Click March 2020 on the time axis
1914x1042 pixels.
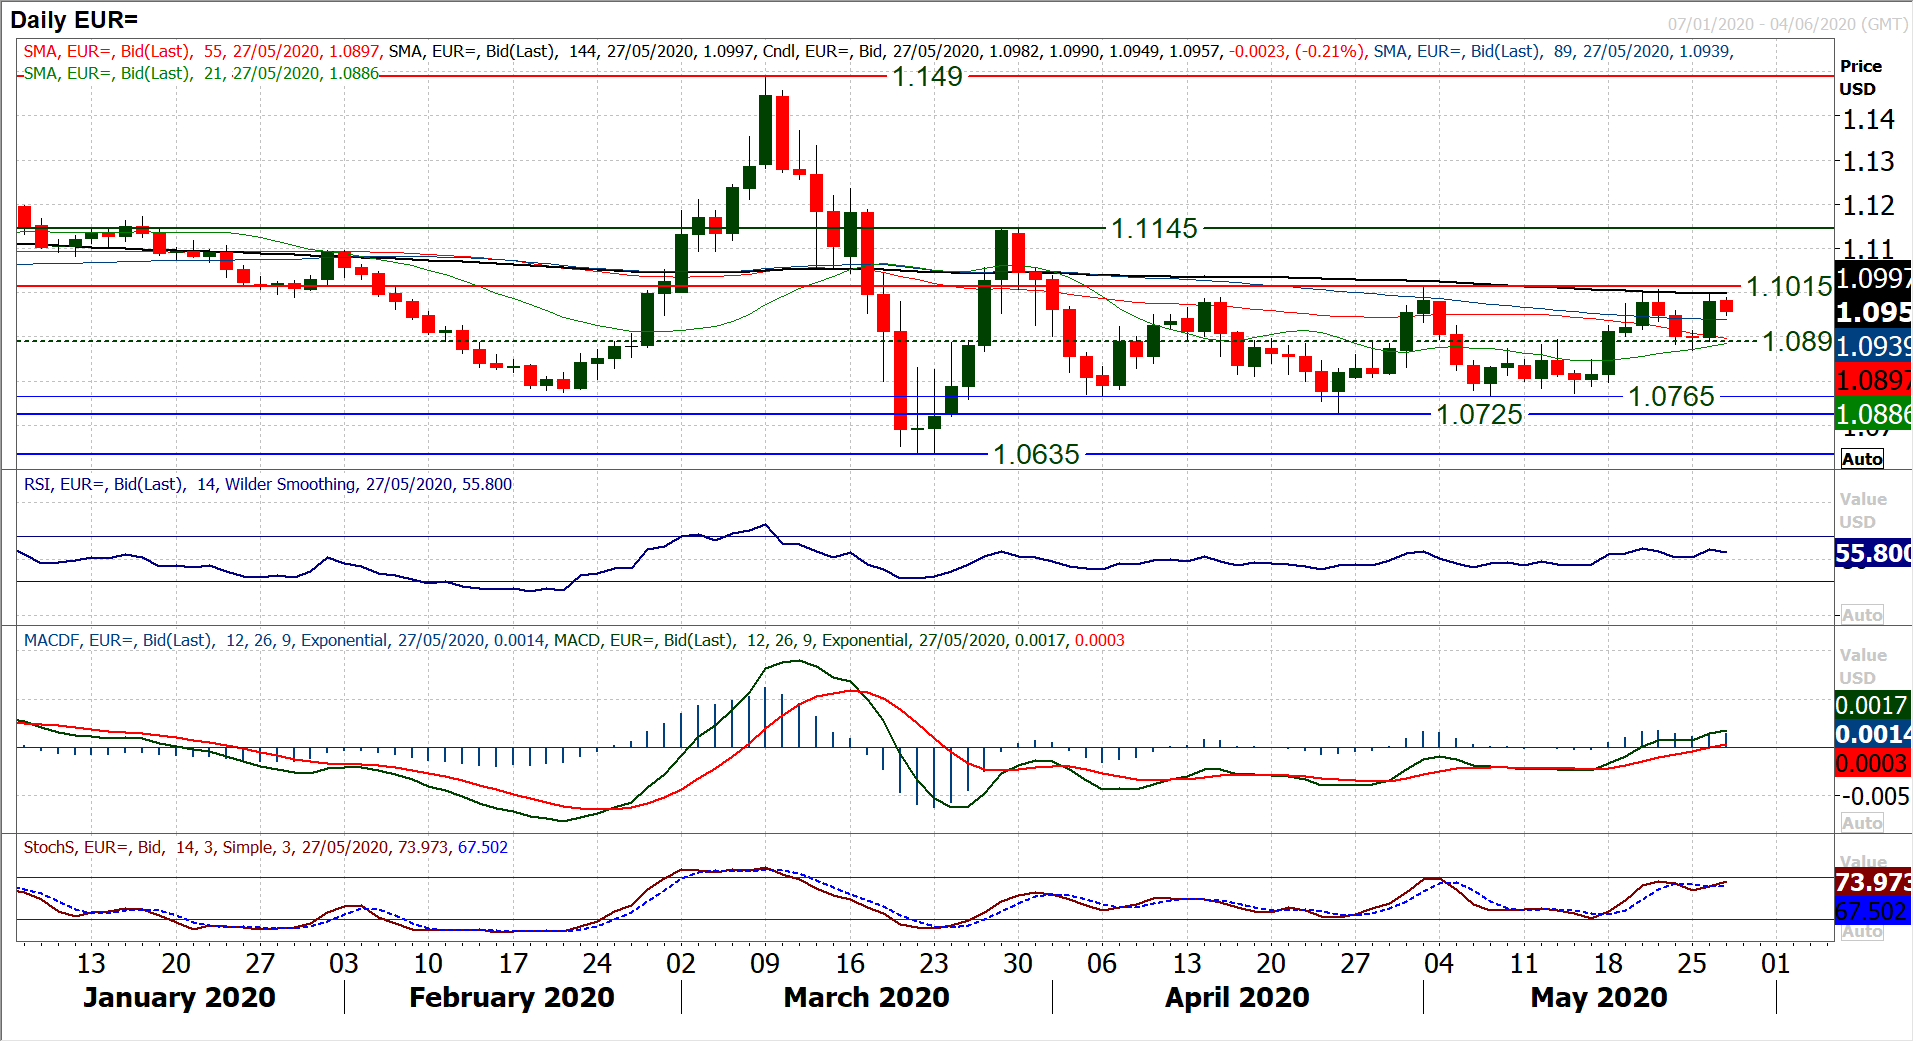pos(866,998)
